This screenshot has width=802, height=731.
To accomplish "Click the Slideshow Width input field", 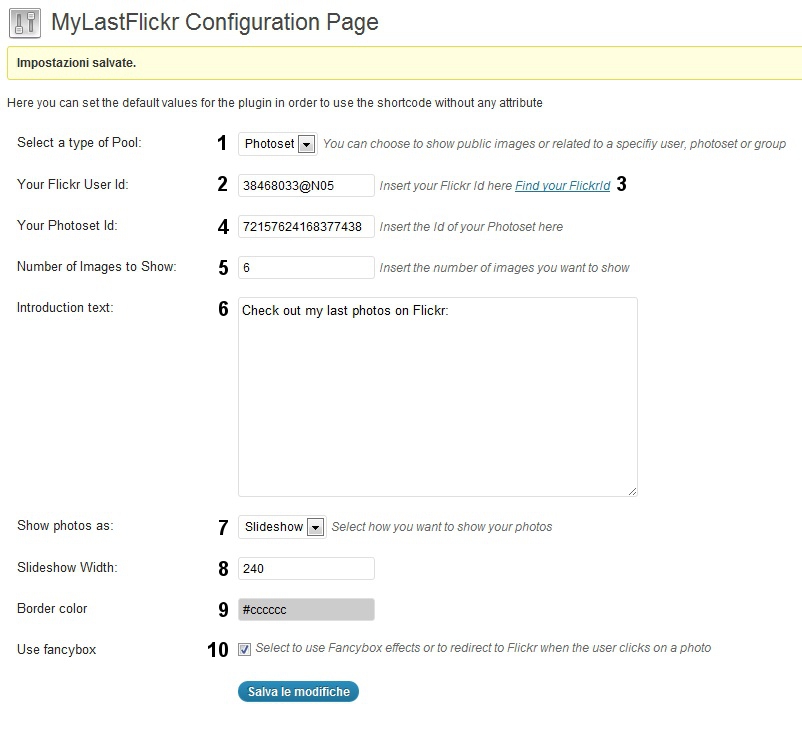I will (x=306, y=568).
